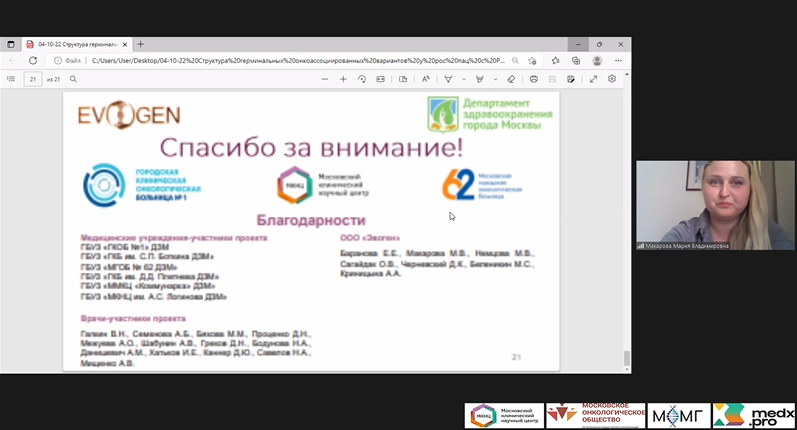
Task: Zoom in the PDF with plus
Action: click(343, 79)
